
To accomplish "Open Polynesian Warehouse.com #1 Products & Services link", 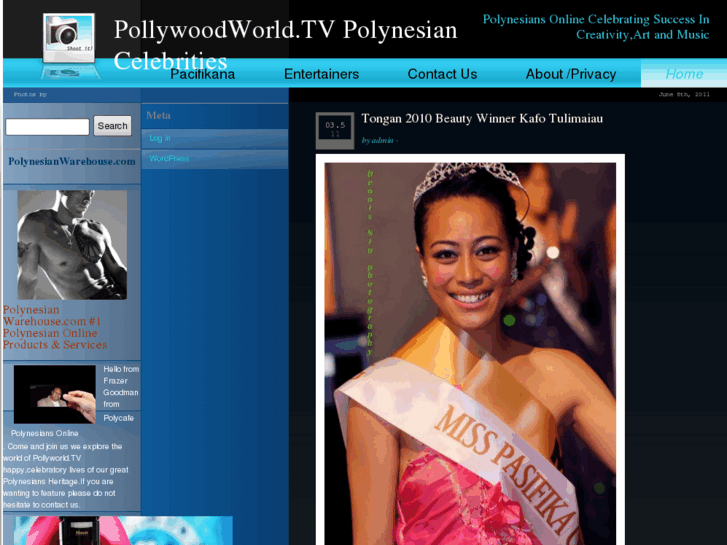I will tap(55, 327).
